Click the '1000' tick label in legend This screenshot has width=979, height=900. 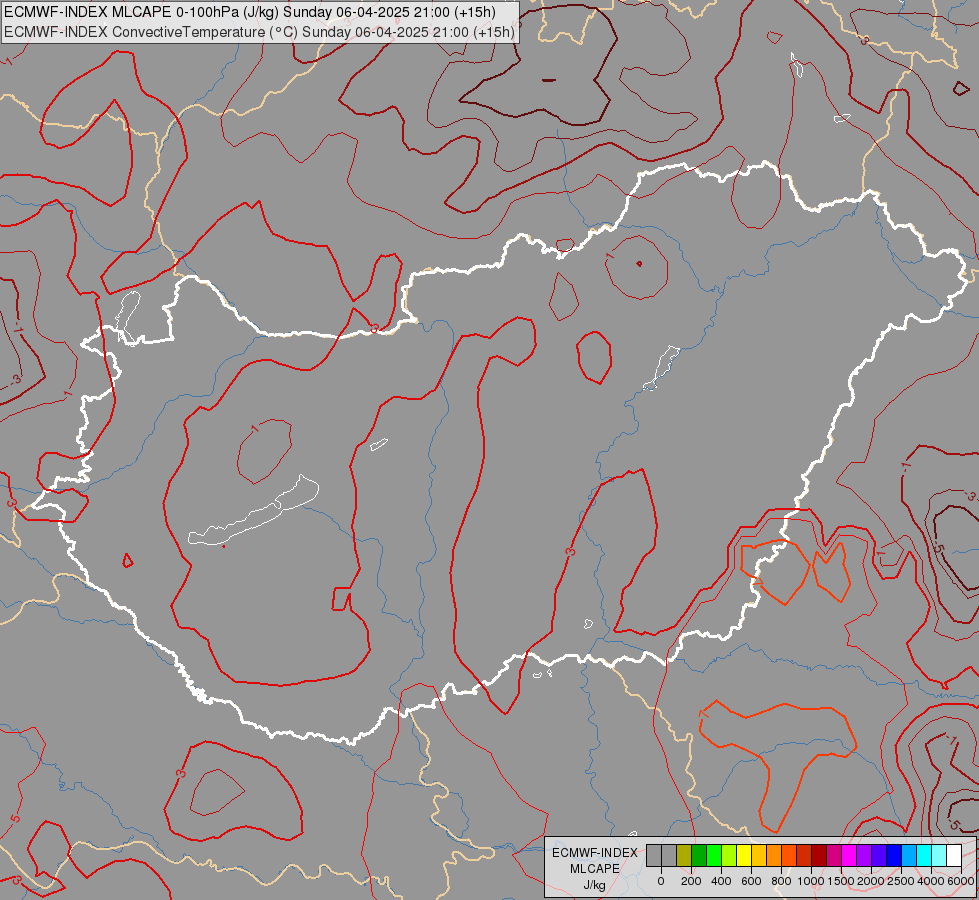point(811,881)
